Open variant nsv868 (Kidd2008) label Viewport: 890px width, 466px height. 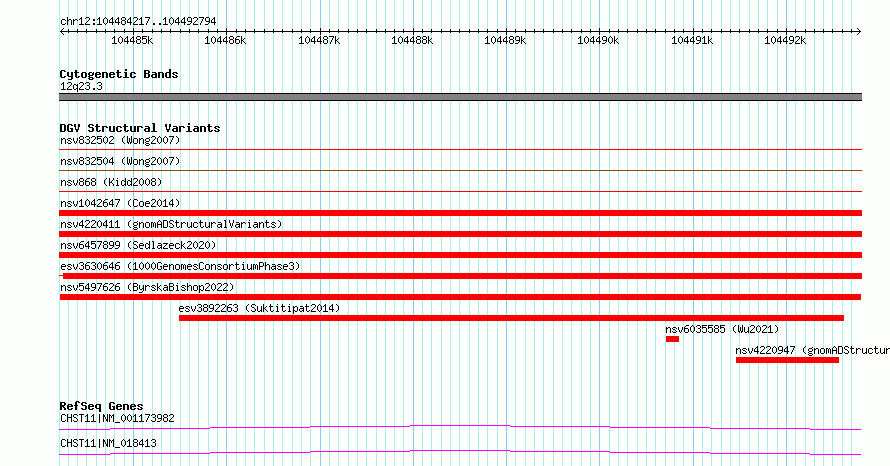[x=111, y=182]
